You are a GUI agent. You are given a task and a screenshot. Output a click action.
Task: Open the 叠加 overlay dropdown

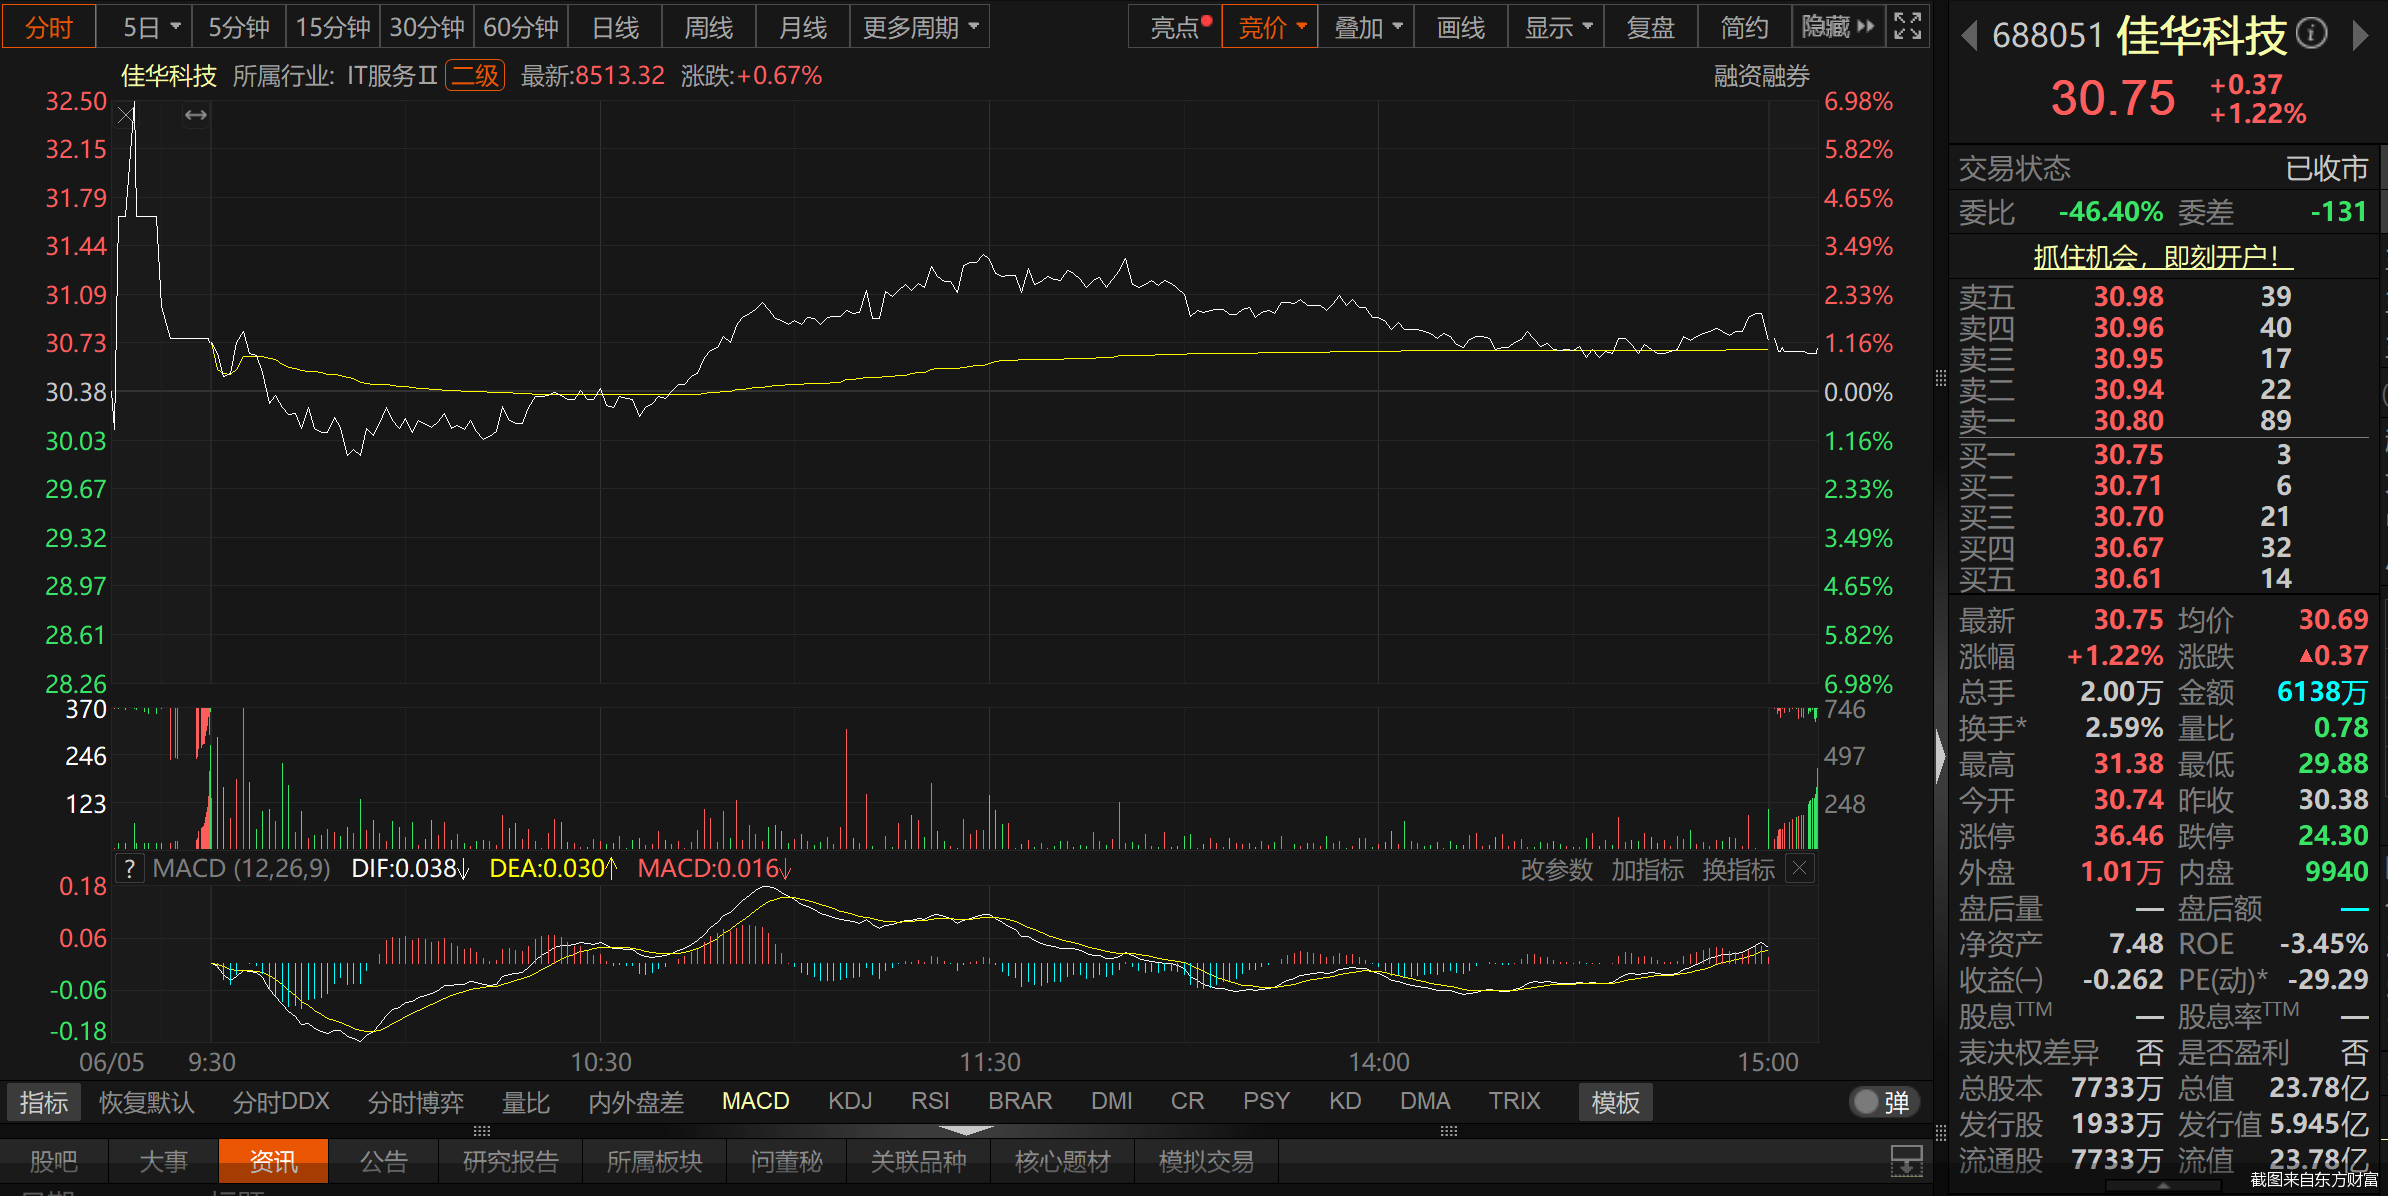[x=1366, y=27]
